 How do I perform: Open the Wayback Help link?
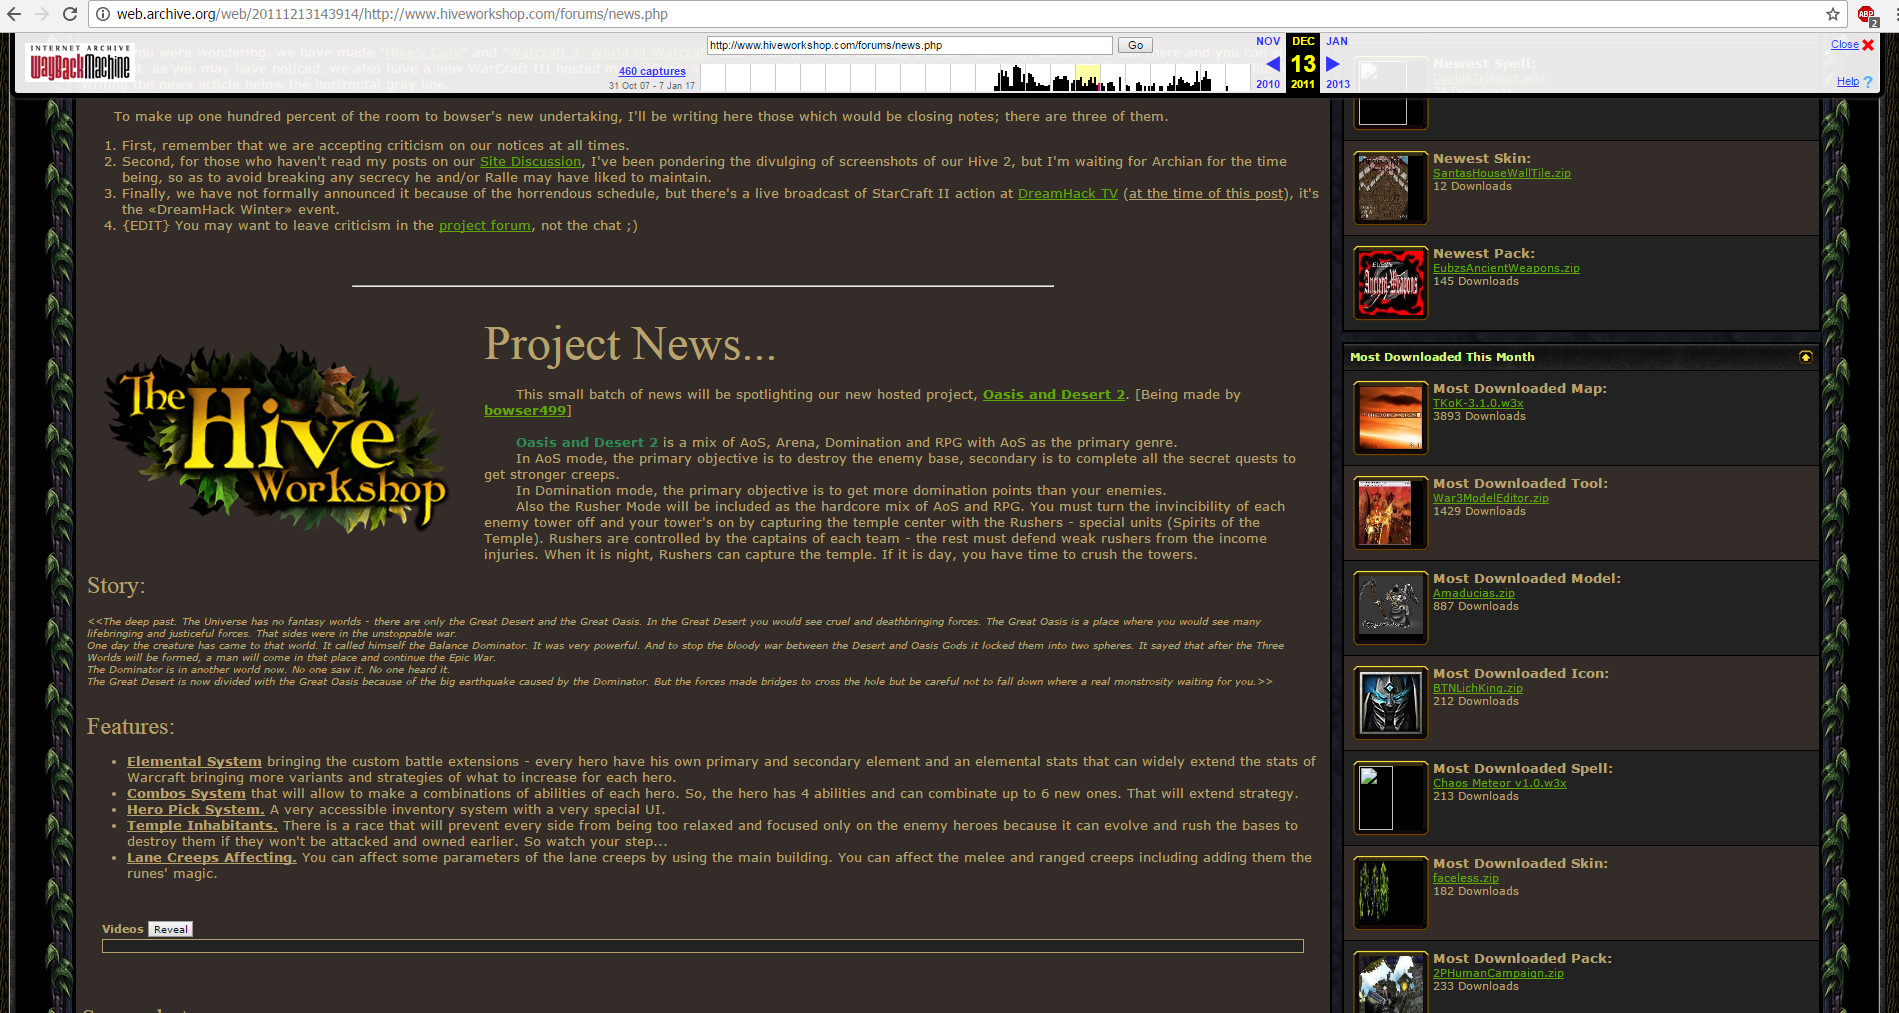pyautogui.click(x=1848, y=82)
